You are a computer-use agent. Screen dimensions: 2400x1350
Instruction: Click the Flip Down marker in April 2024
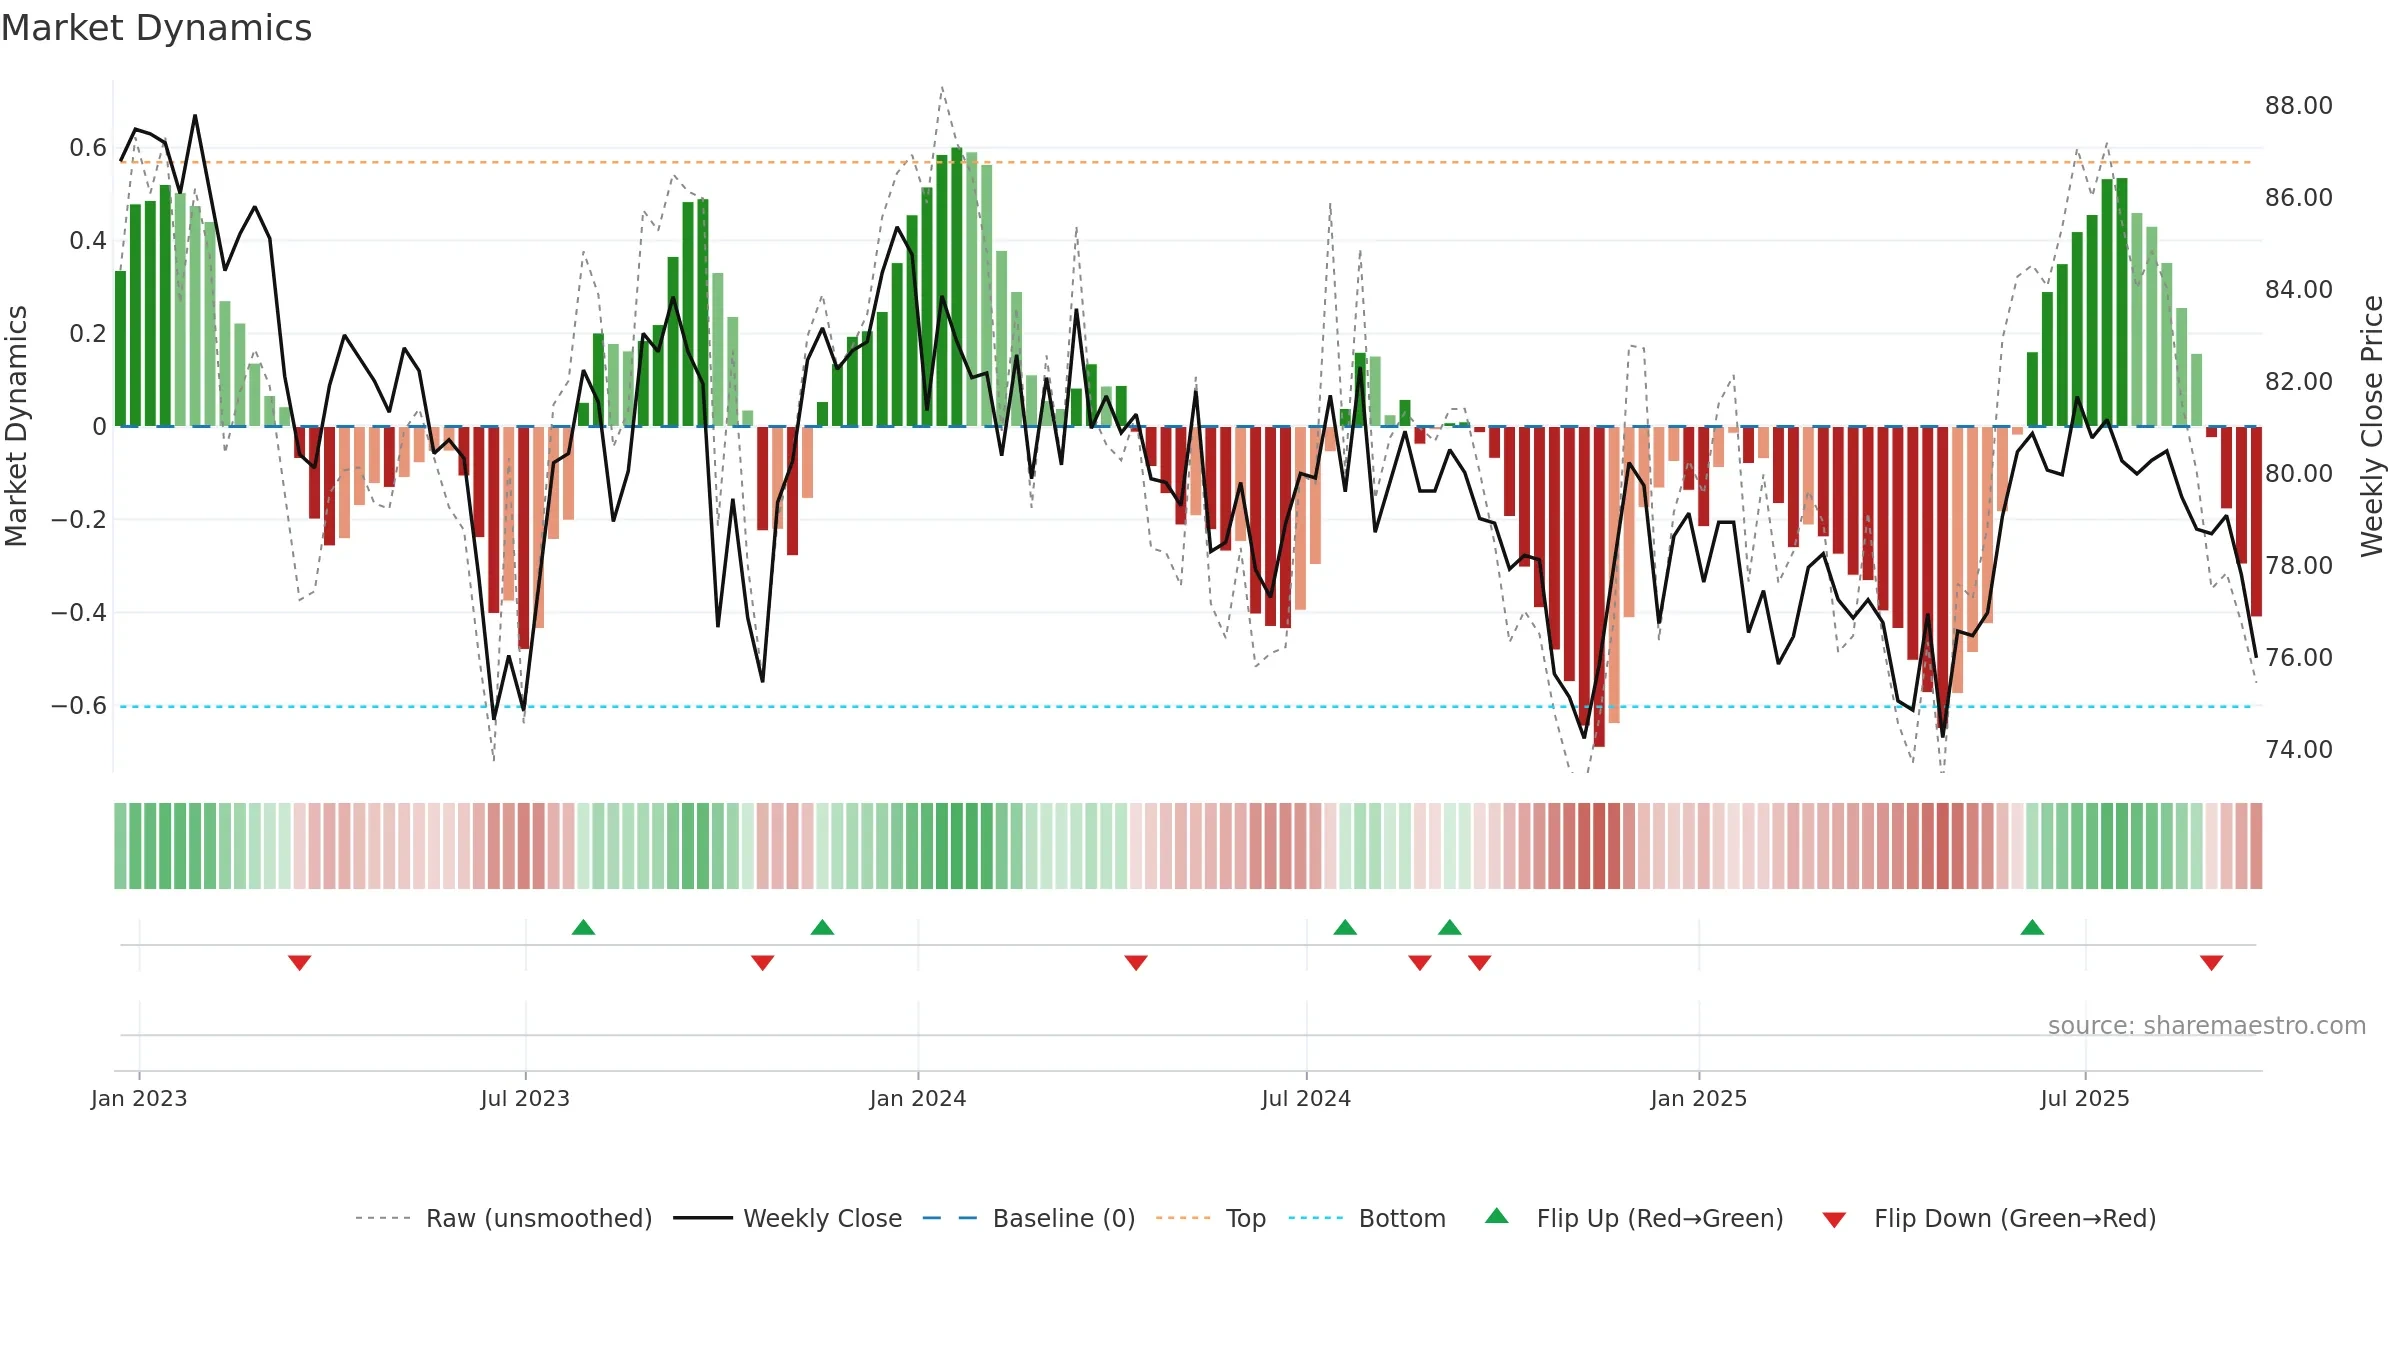[1136, 962]
